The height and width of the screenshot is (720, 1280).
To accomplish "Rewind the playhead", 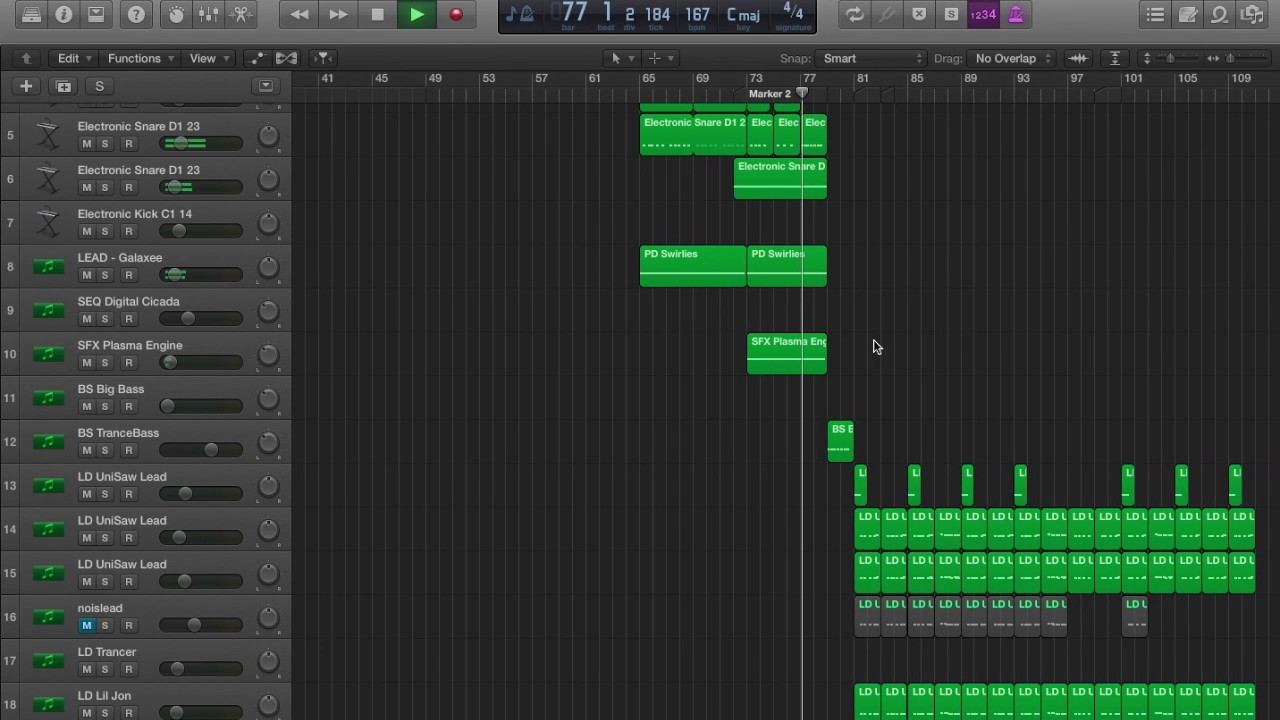I will click(x=299, y=14).
